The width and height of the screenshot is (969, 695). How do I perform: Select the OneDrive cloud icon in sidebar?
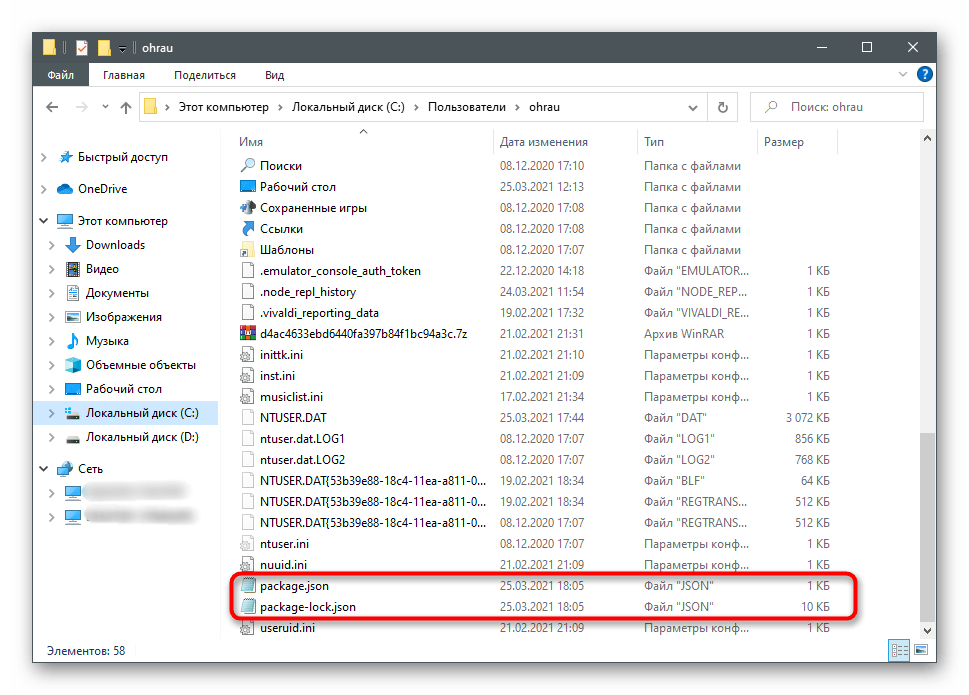click(66, 189)
